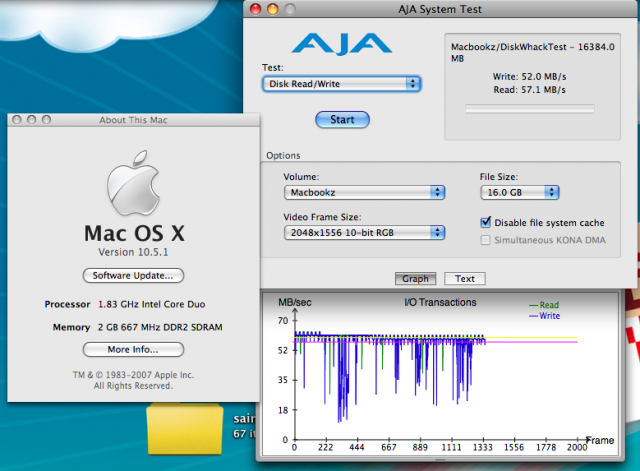Minimize the About This Mac window
The image size is (640, 471).
pyautogui.click(x=31, y=120)
